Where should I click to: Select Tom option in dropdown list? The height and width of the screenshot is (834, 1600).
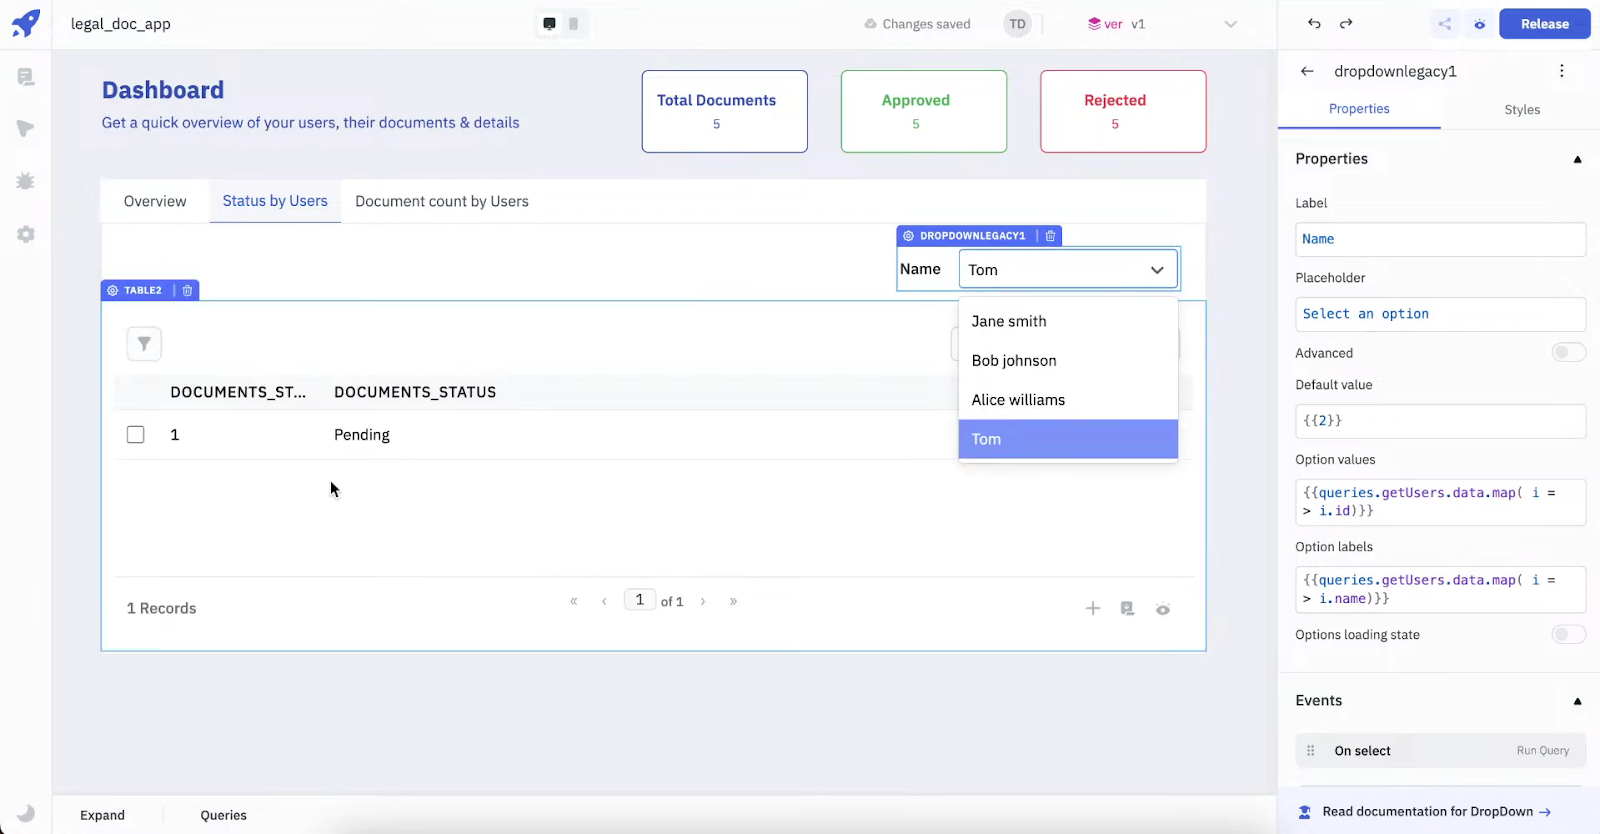coord(1068,439)
